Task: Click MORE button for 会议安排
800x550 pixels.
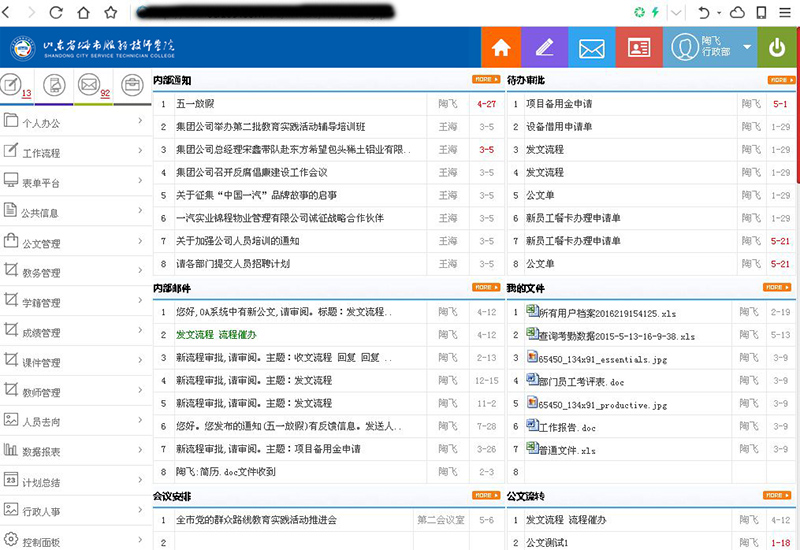Action: click(x=486, y=495)
